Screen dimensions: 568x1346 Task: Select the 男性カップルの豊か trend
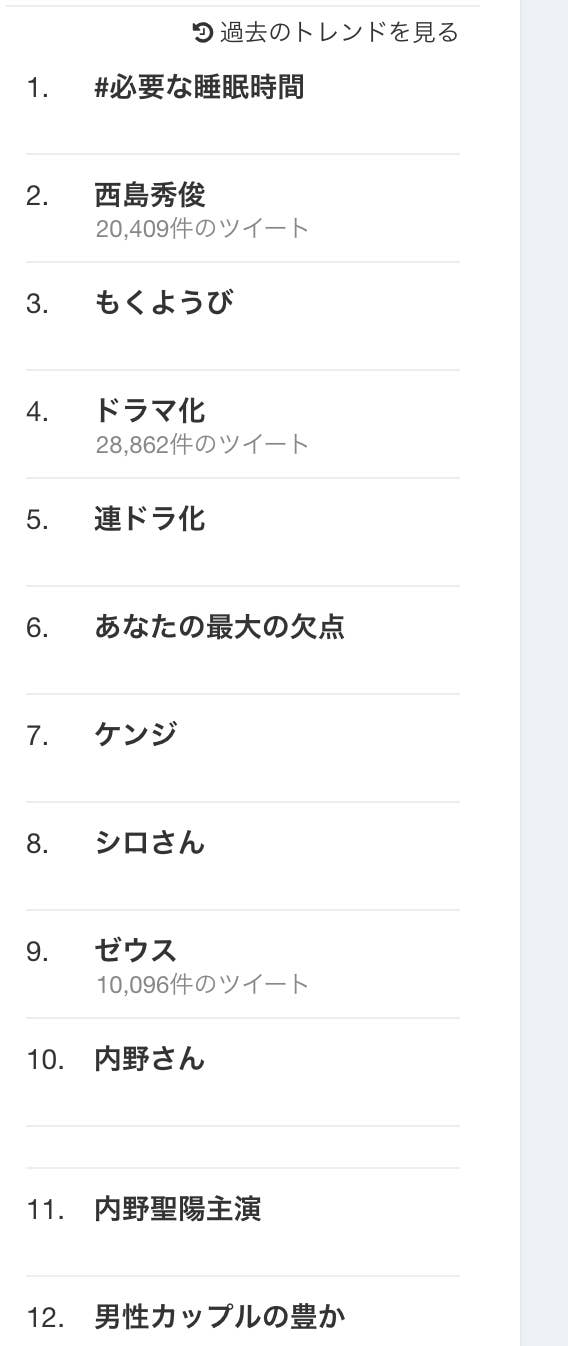pos(220,1317)
